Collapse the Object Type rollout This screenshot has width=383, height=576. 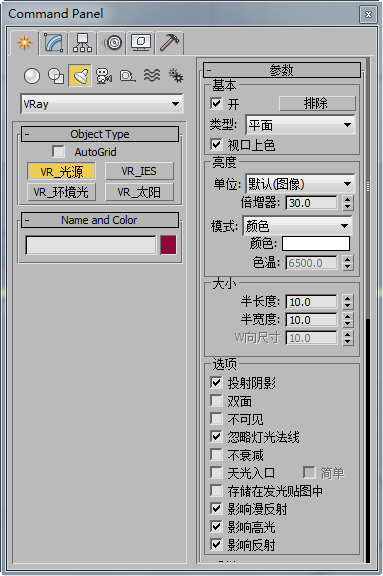coord(100,134)
